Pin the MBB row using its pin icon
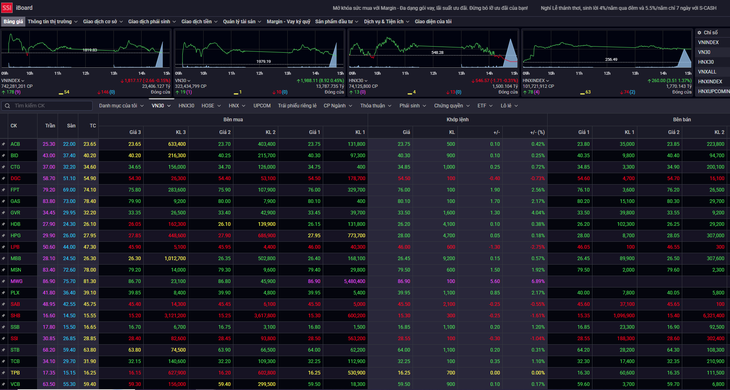This screenshot has width=730, height=390. tap(4, 258)
